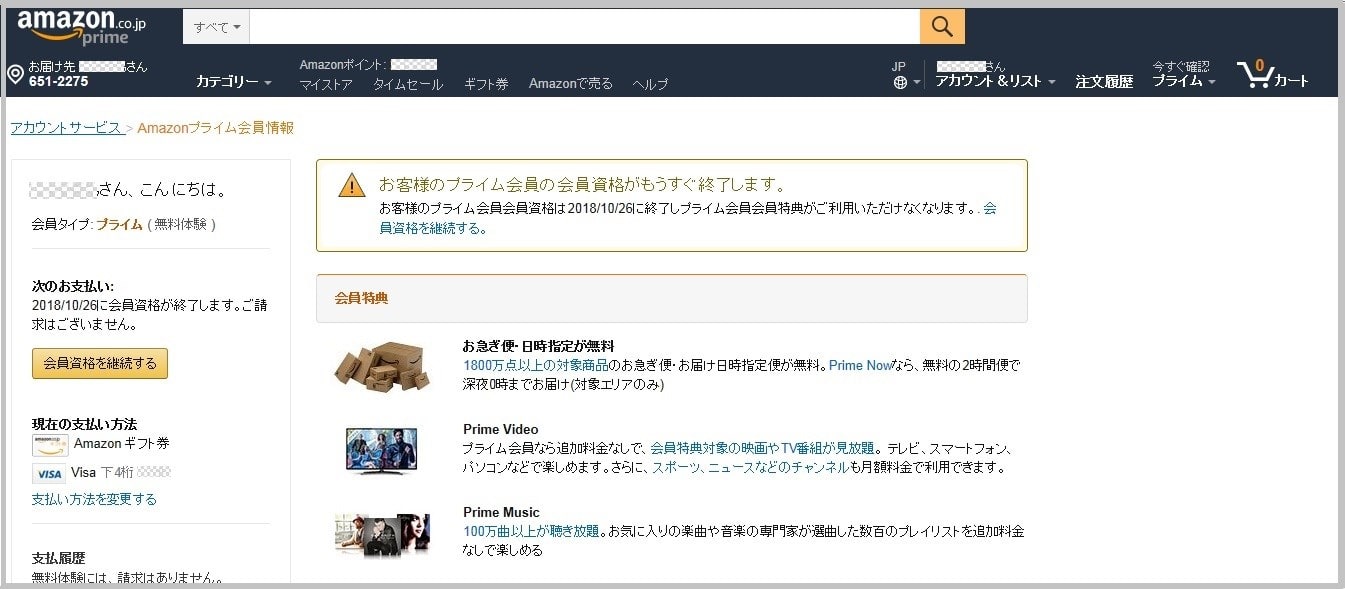This screenshot has width=1345, height=589.
Task: Click the delivery boxes thumbnail image
Action: point(382,366)
